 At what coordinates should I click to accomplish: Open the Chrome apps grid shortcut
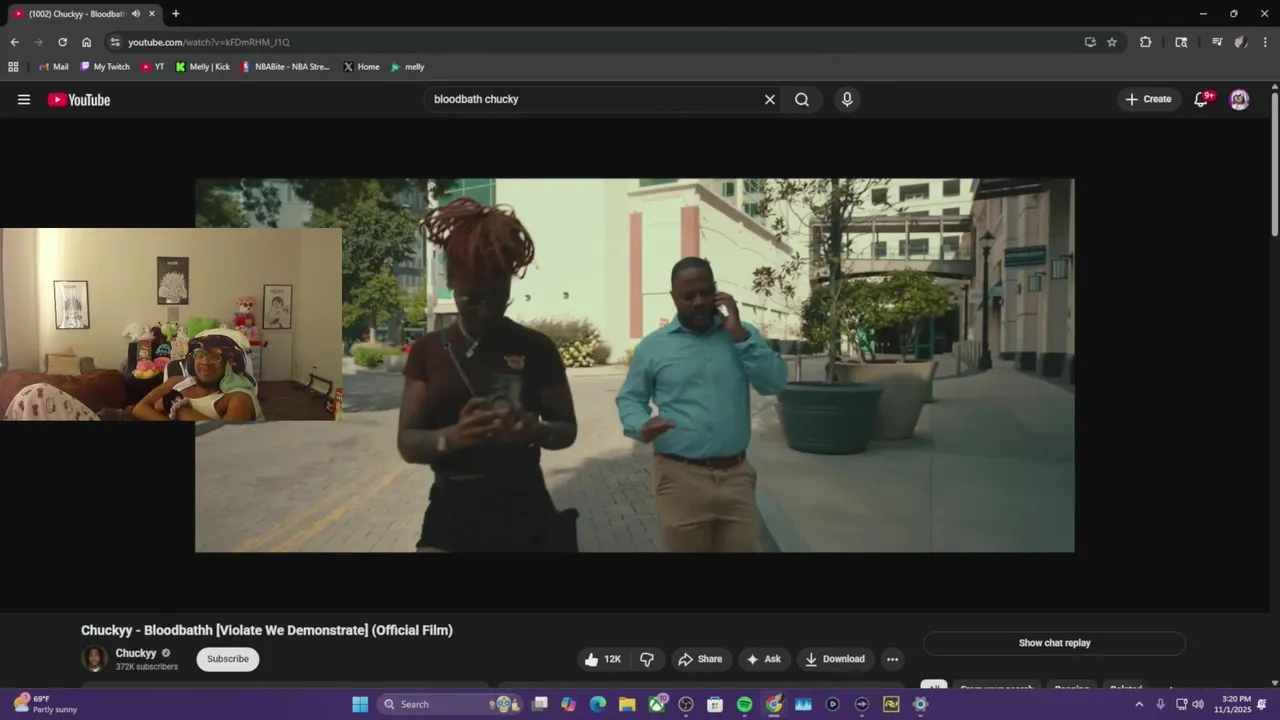13,67
